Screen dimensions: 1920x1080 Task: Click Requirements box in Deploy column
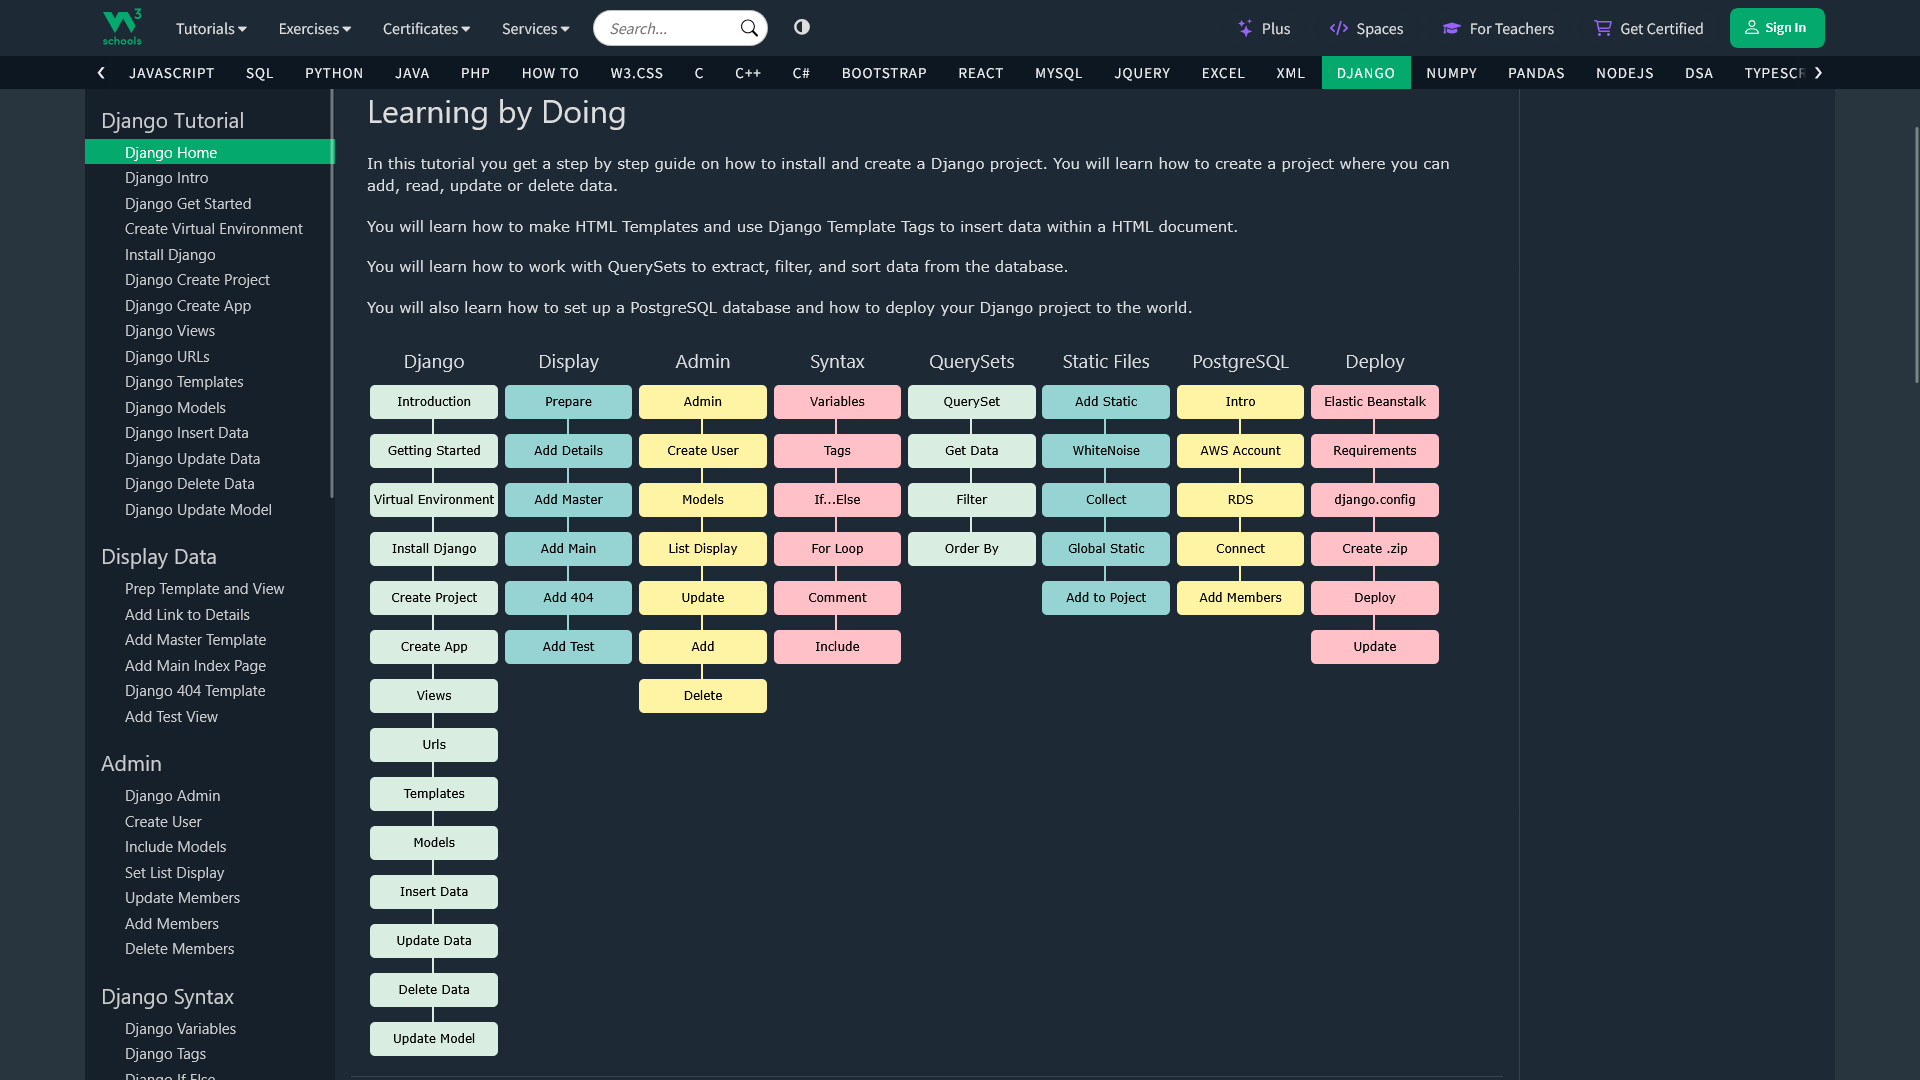(1375, 451)
